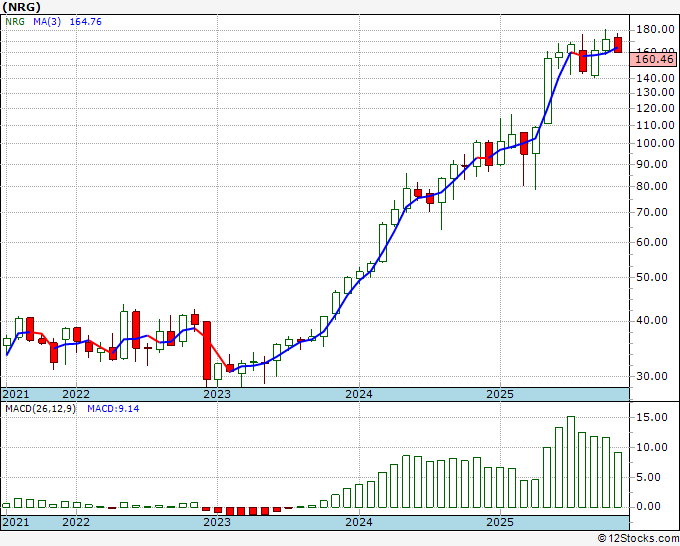Click 2024 on the price chart timeline
The height and width of the screenshot is (546, 680).
358,395
